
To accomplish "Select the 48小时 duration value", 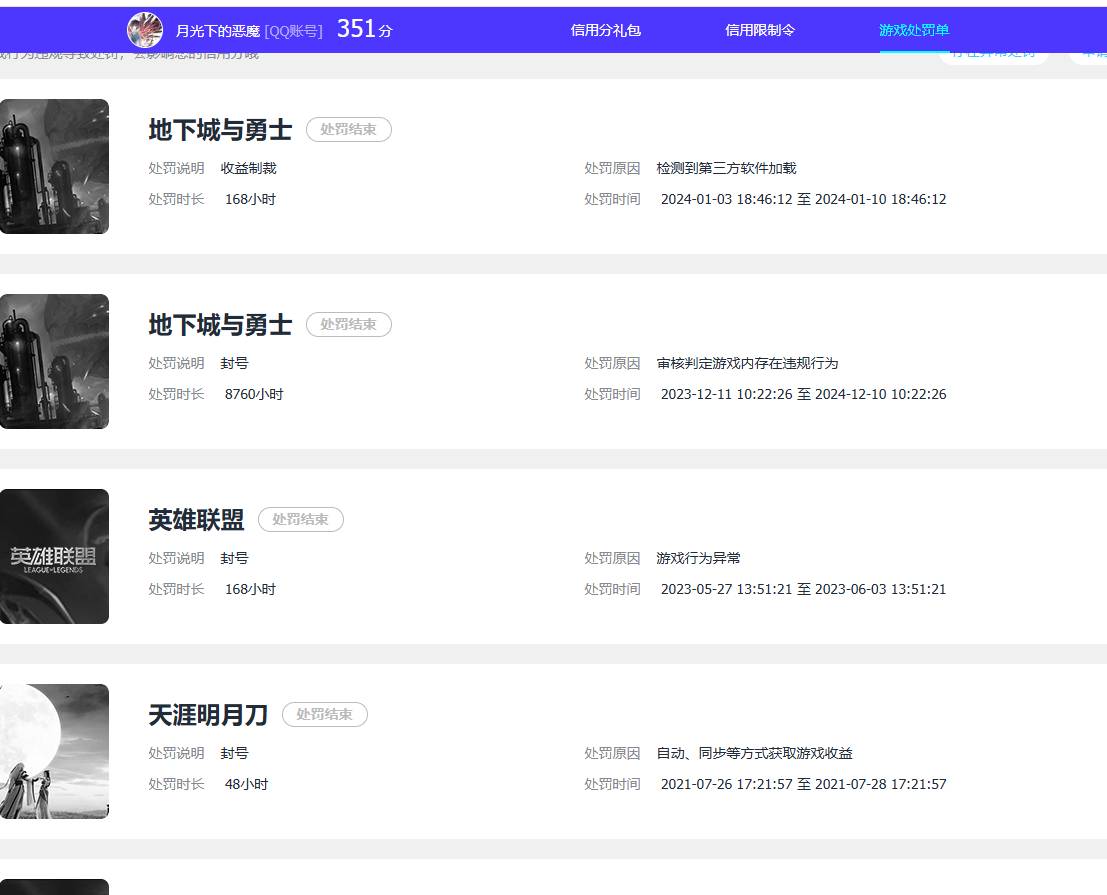I will [246, 783].
